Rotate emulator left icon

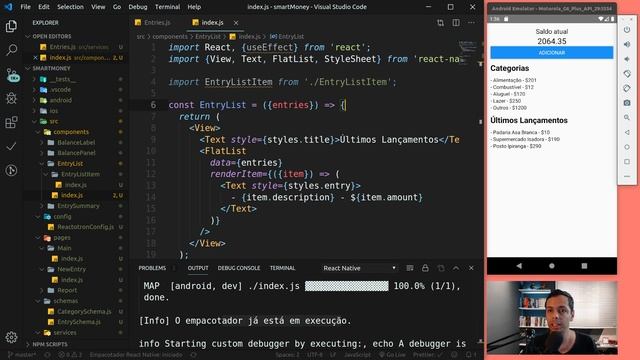tap(627, 74)
